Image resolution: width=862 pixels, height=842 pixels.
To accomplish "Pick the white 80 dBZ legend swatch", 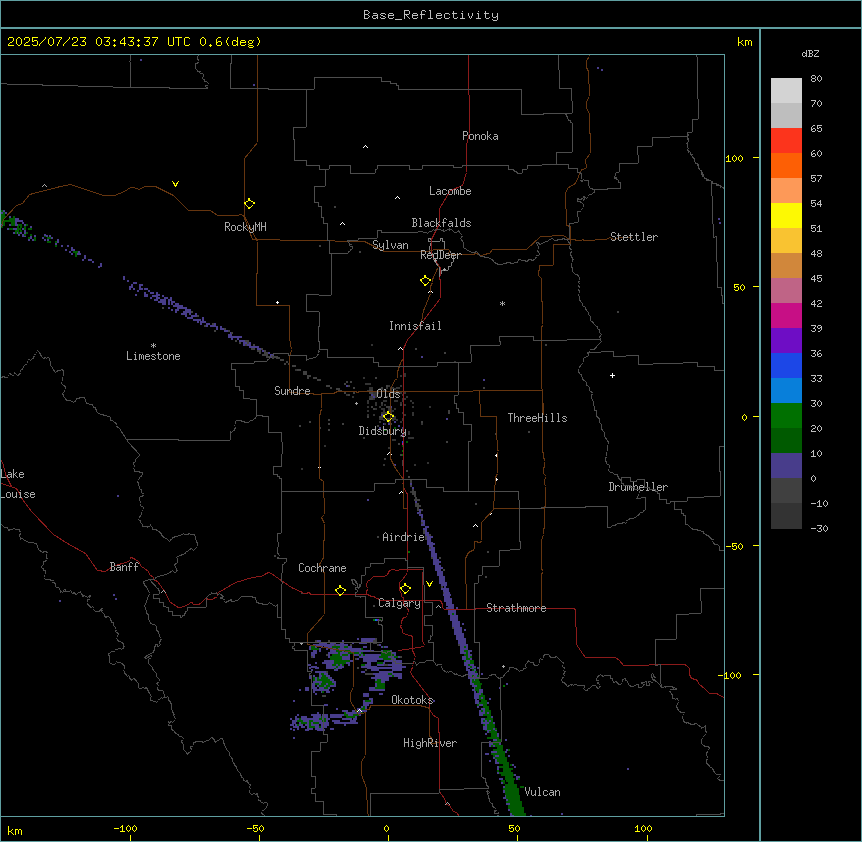I will [786, 91].
